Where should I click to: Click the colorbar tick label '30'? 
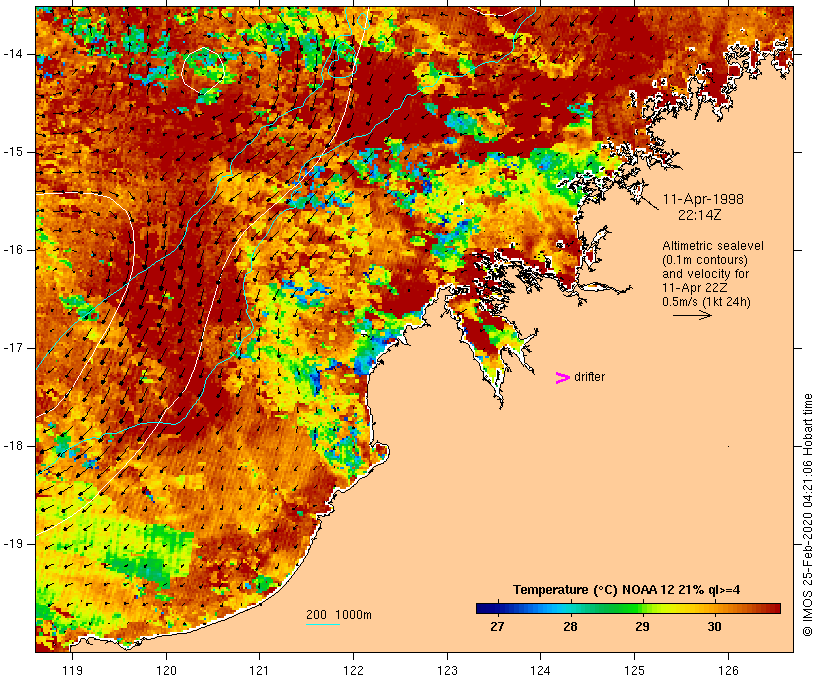click(x=714, y=626)
